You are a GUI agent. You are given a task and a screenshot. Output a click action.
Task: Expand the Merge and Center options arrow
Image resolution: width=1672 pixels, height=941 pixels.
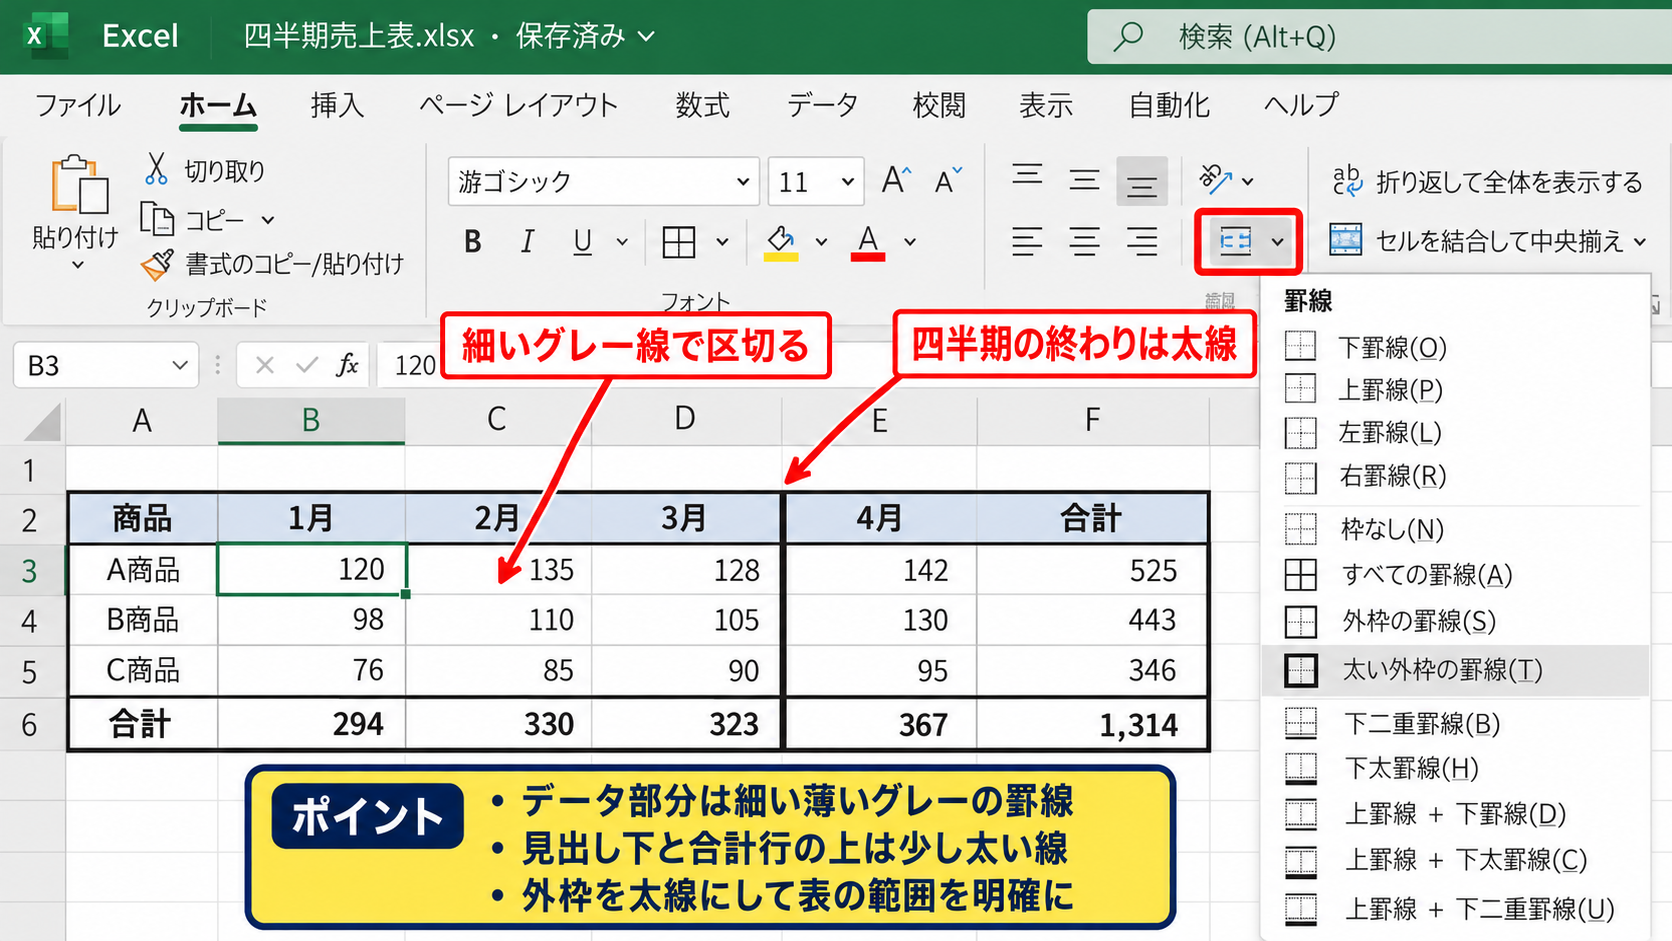[1640, 241]
